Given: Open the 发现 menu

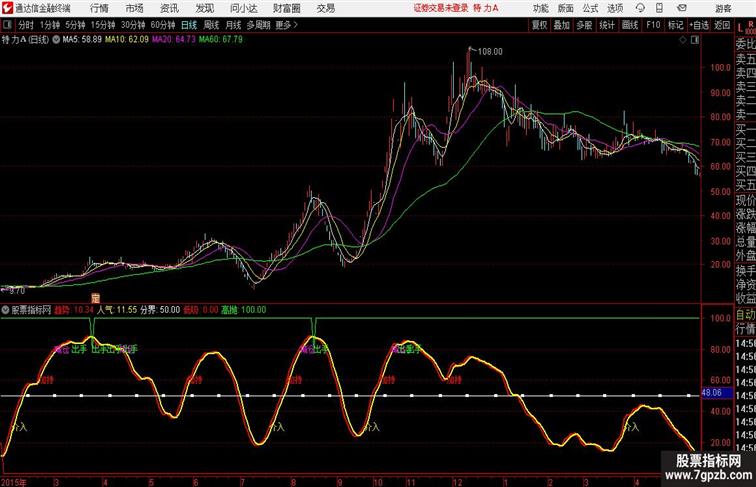Looking at the screenshot, I should click(x=204, y=8).
